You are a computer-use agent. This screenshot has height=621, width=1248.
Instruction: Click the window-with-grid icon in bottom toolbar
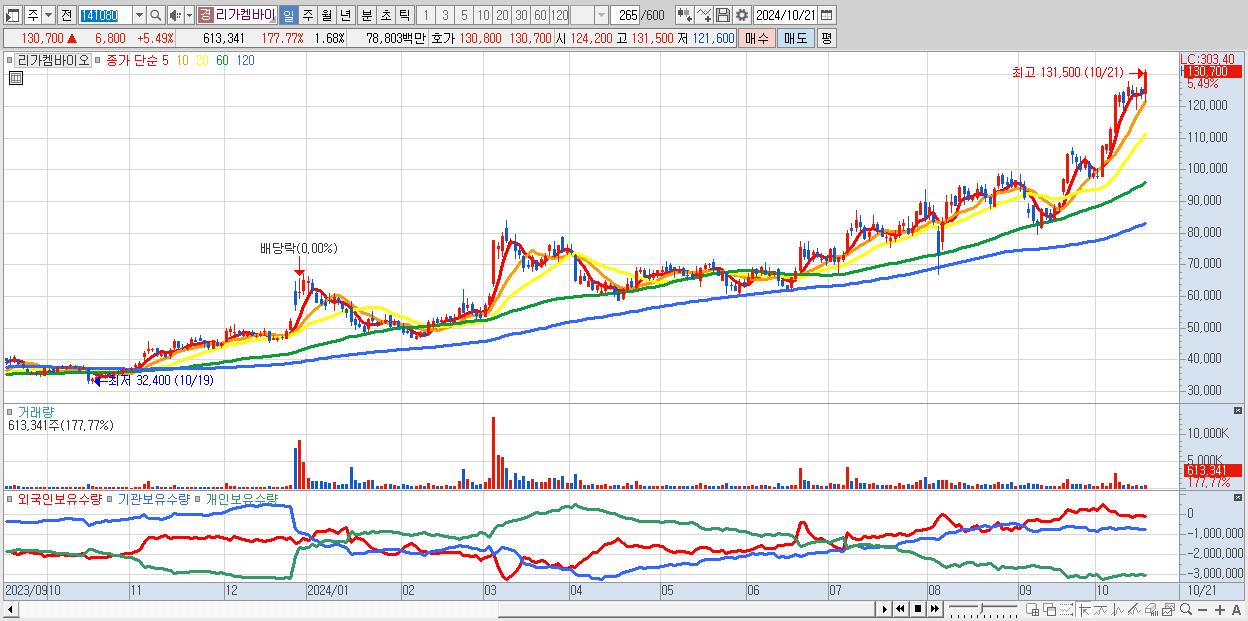pos(1033,610)
